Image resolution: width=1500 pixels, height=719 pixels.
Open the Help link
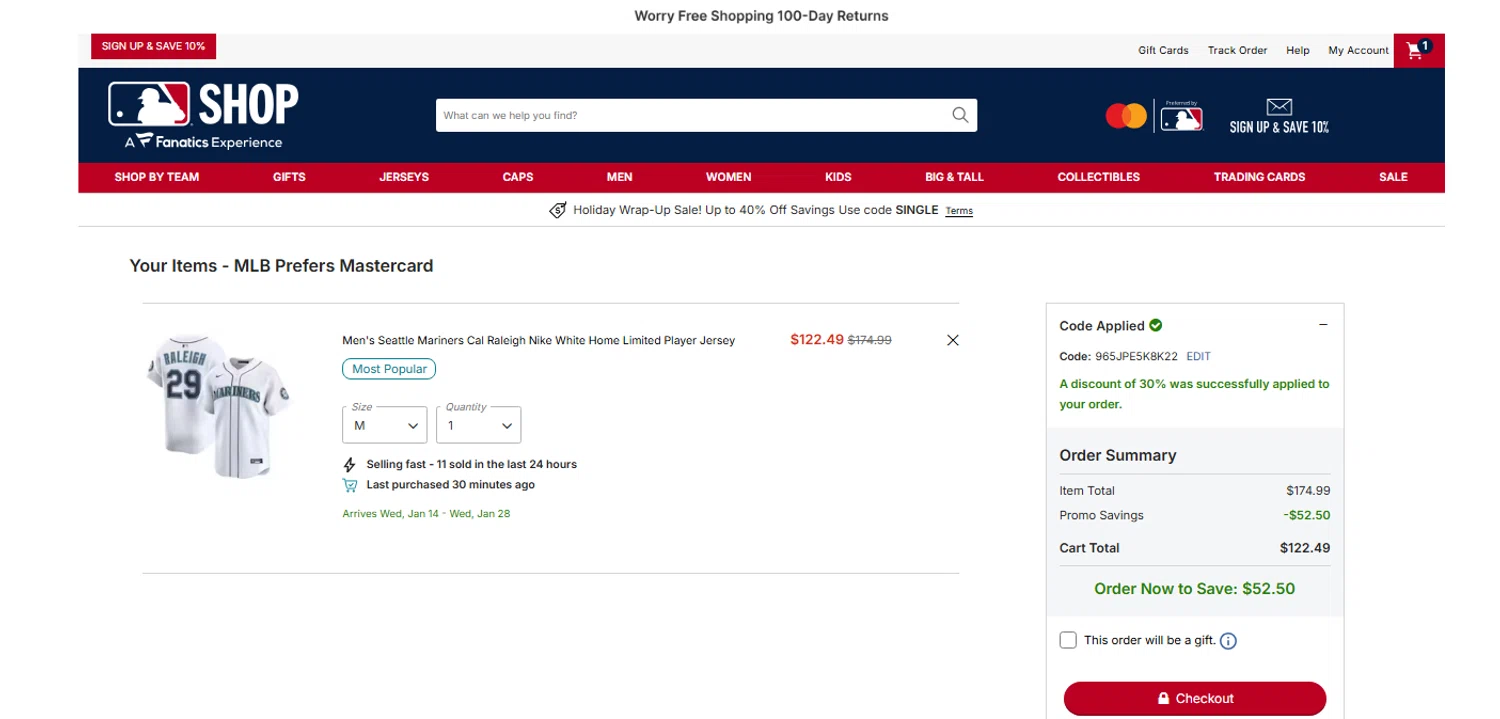pyautogui.click(x=1298, y=50)
